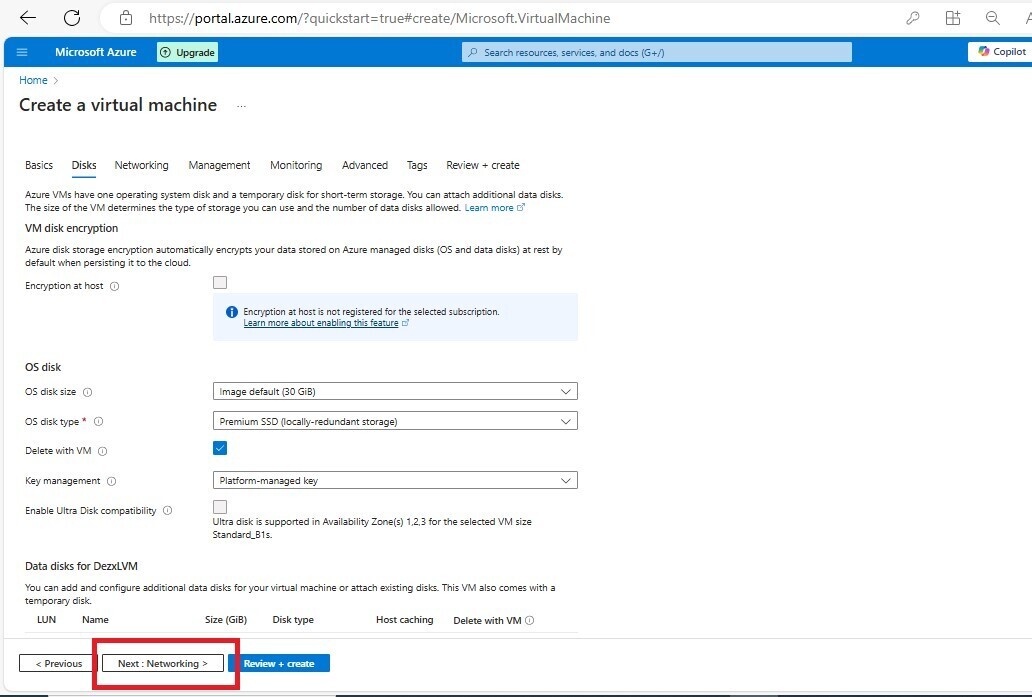Open the zoom magnifier icon in address bar

click(993, 18)
